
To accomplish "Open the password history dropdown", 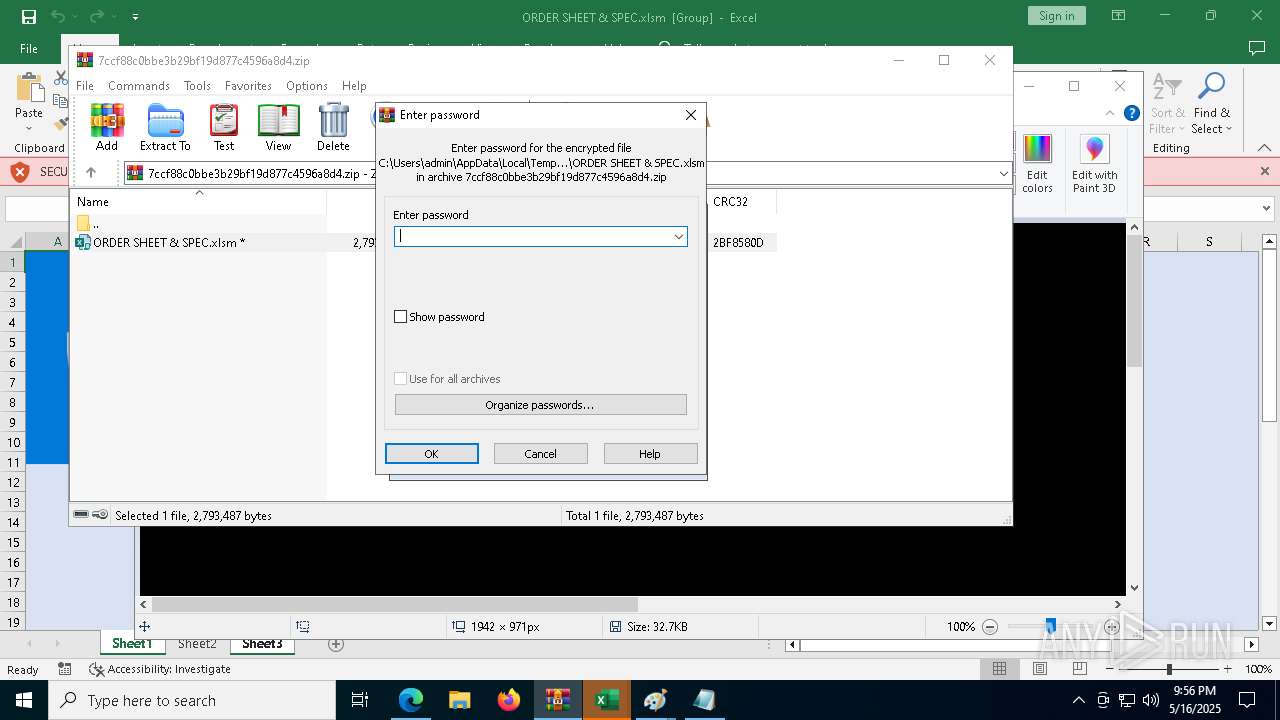I will pos(678,237).
